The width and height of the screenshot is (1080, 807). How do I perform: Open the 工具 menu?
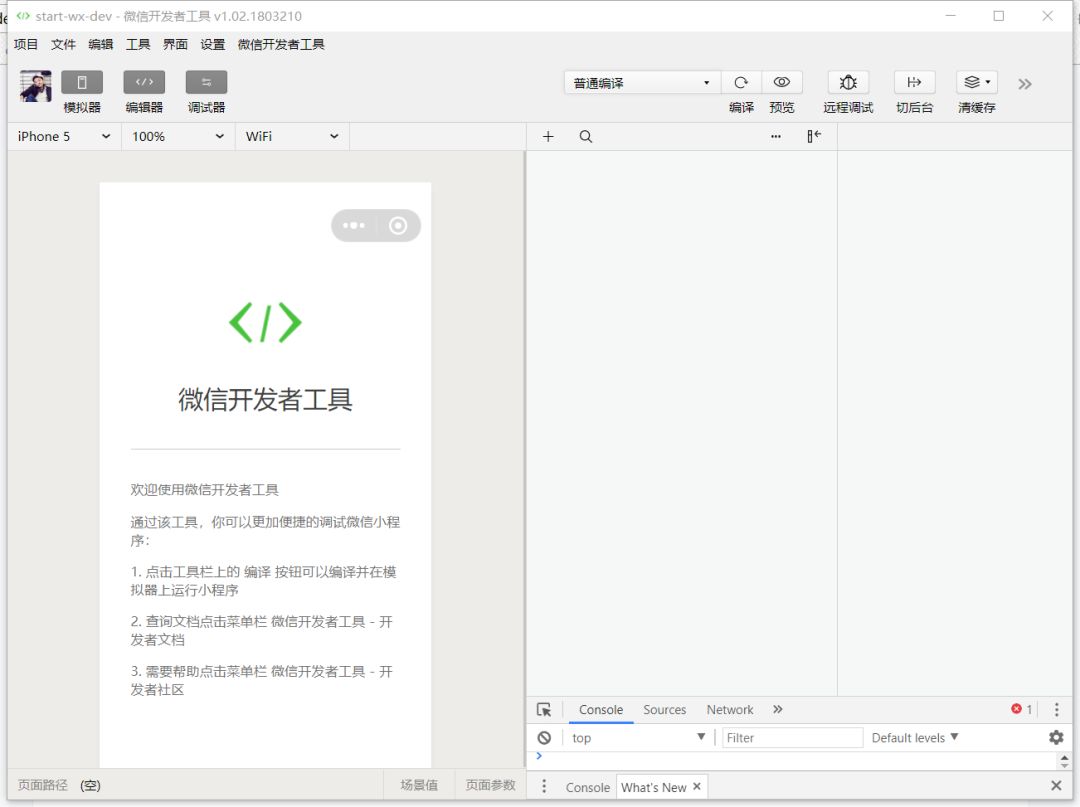[138, 45]
